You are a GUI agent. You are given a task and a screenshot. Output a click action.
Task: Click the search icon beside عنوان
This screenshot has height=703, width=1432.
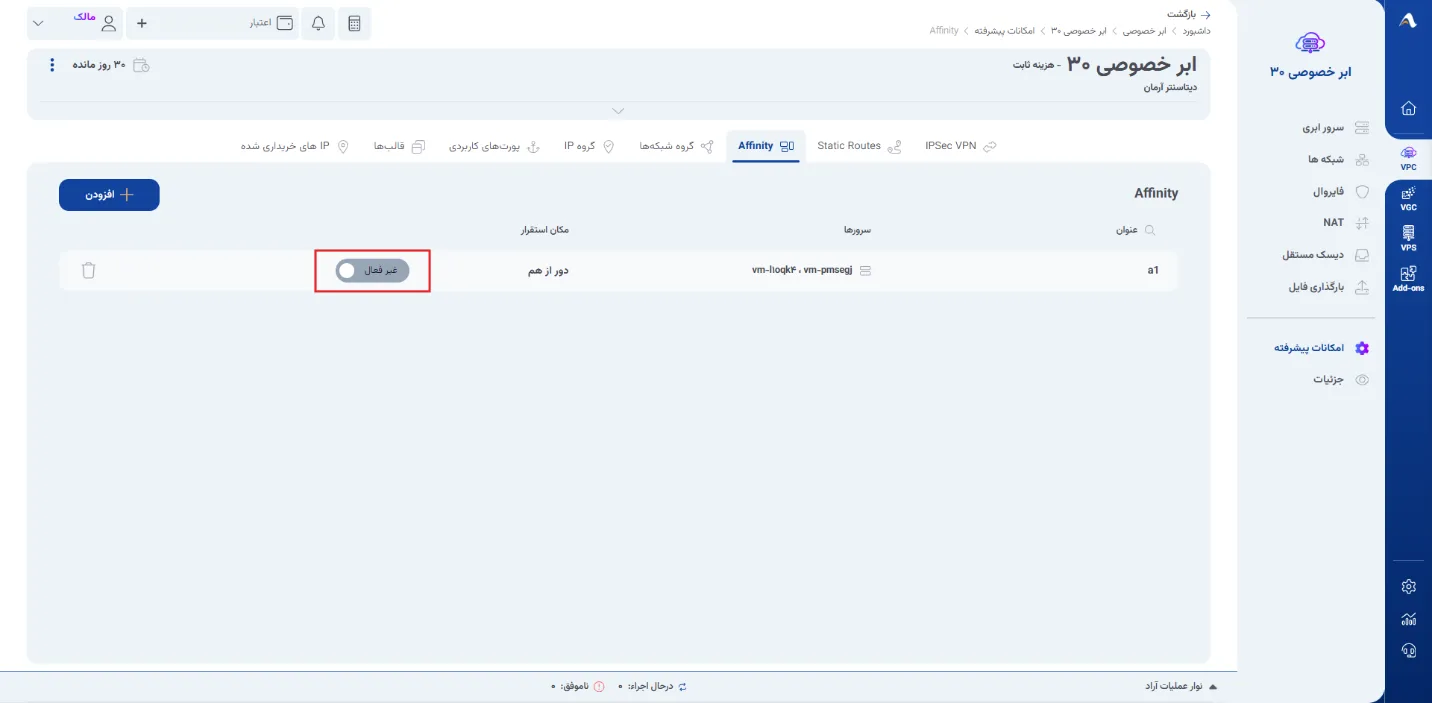tap(1149, 230)
